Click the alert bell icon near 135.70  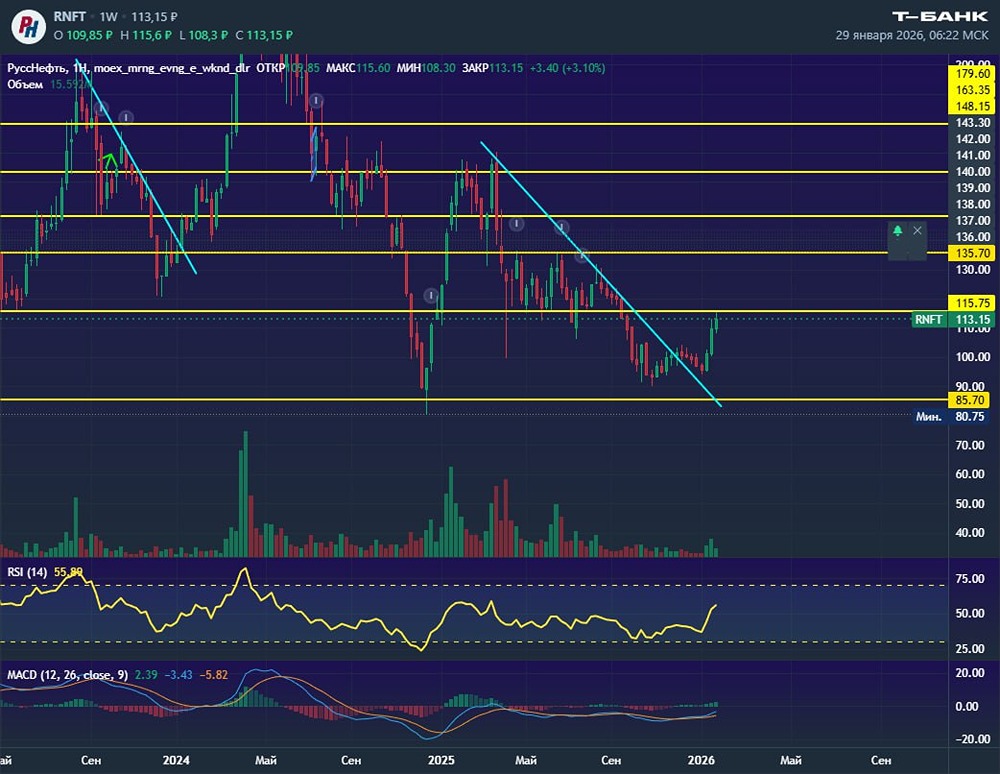[x=897, y=231]
